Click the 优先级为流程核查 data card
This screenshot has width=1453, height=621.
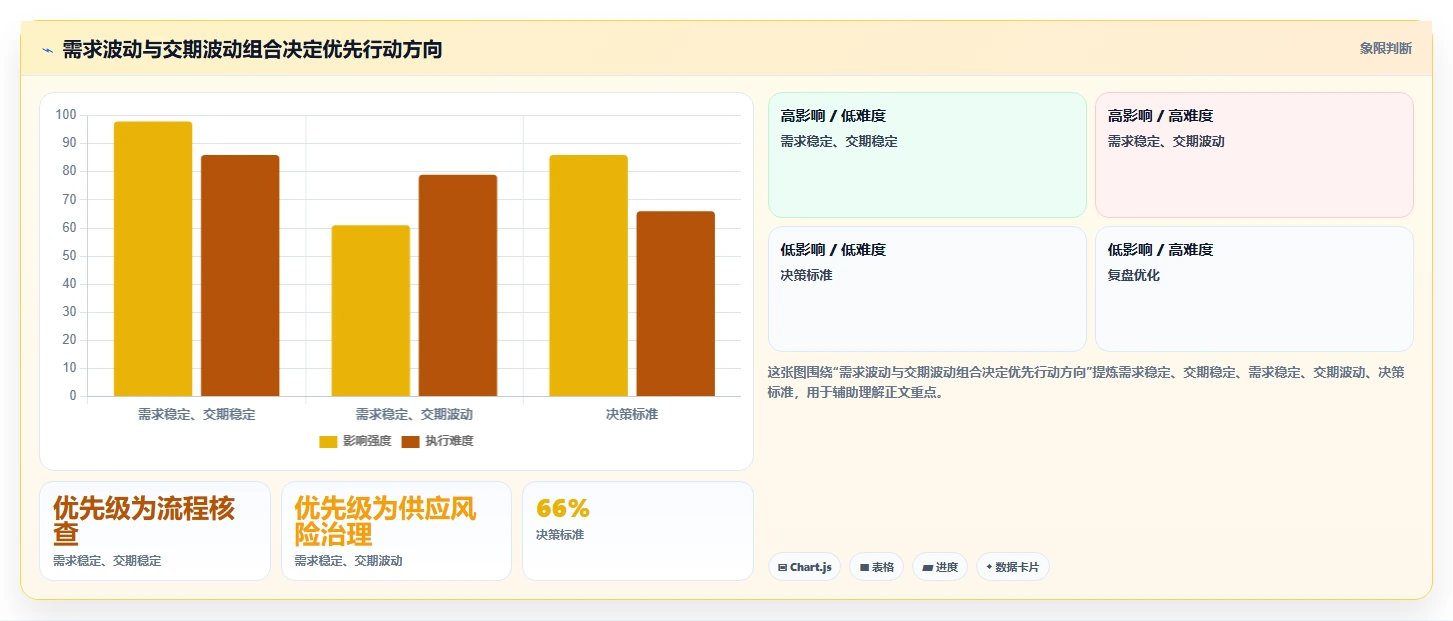pyautogui.click(x=155, y=531)
